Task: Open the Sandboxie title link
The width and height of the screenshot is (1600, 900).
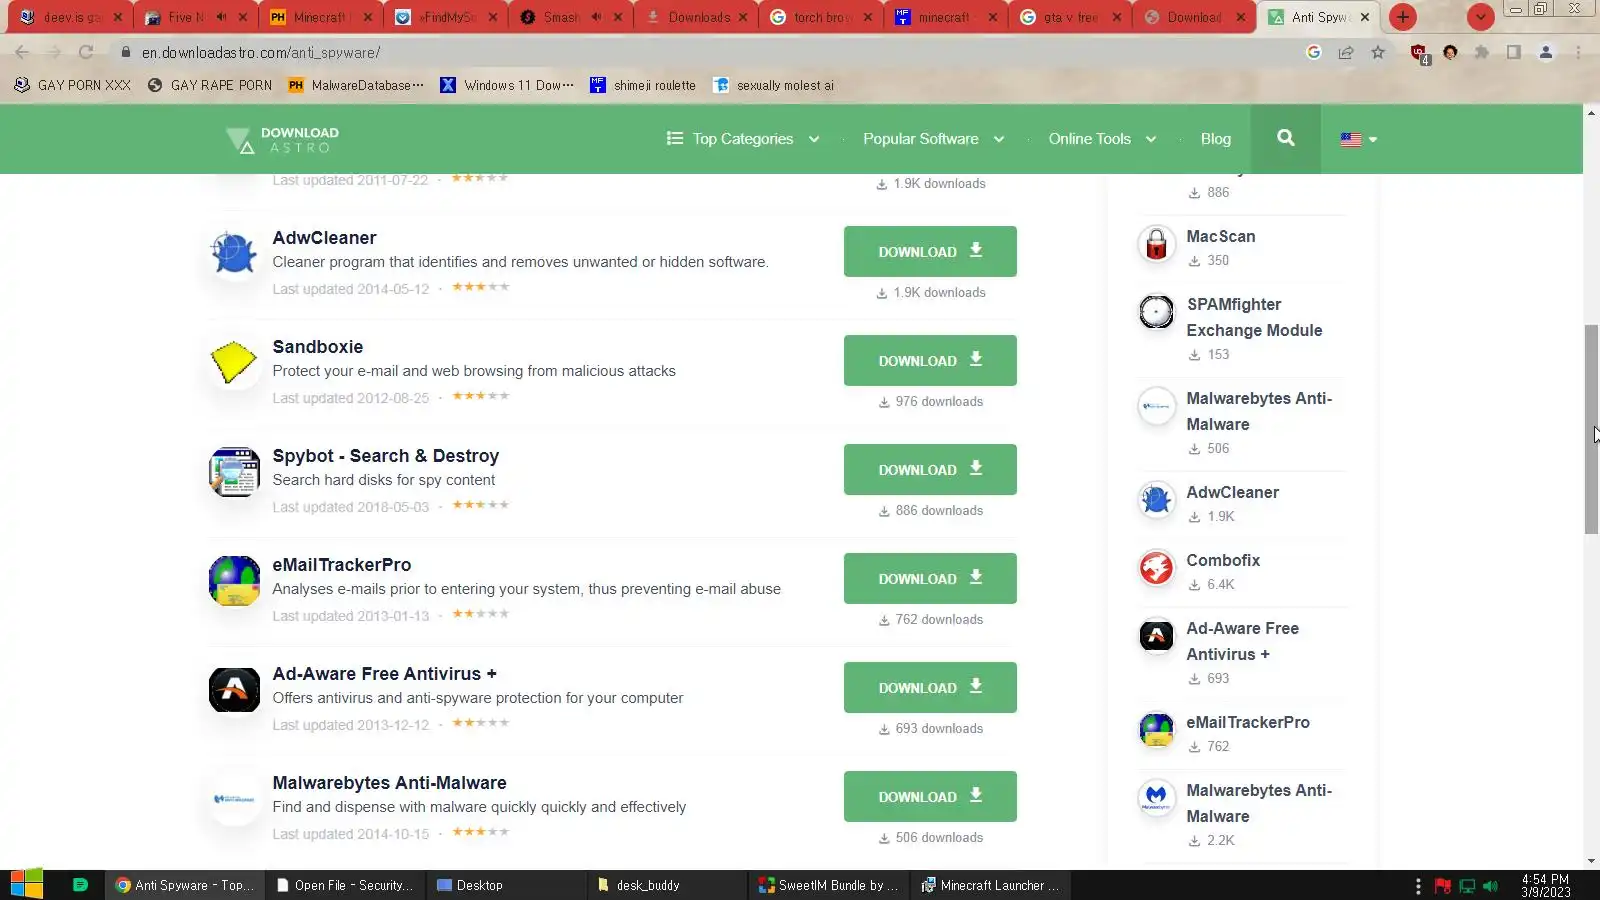Action: 318,347
